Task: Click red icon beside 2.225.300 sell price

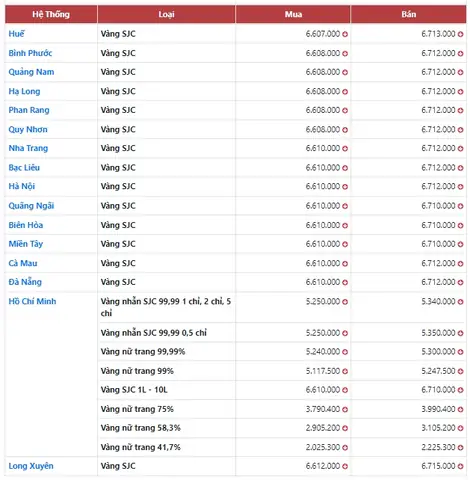Action: point(460,448)
